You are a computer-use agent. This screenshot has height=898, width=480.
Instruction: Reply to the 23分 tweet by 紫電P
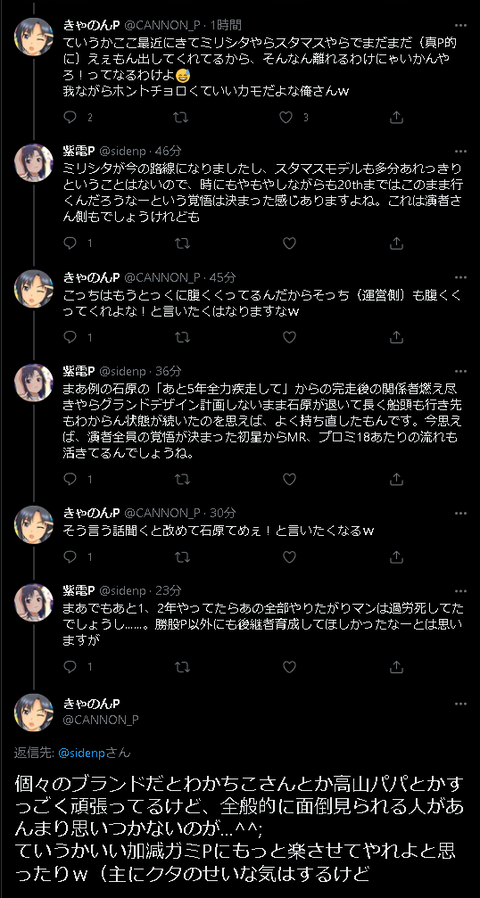pos(69,667)
